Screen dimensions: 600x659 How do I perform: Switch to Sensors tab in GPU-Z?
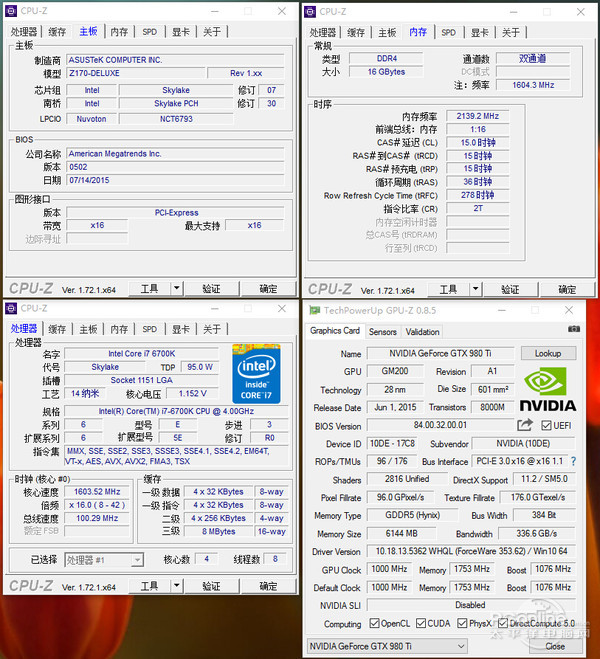382,332
